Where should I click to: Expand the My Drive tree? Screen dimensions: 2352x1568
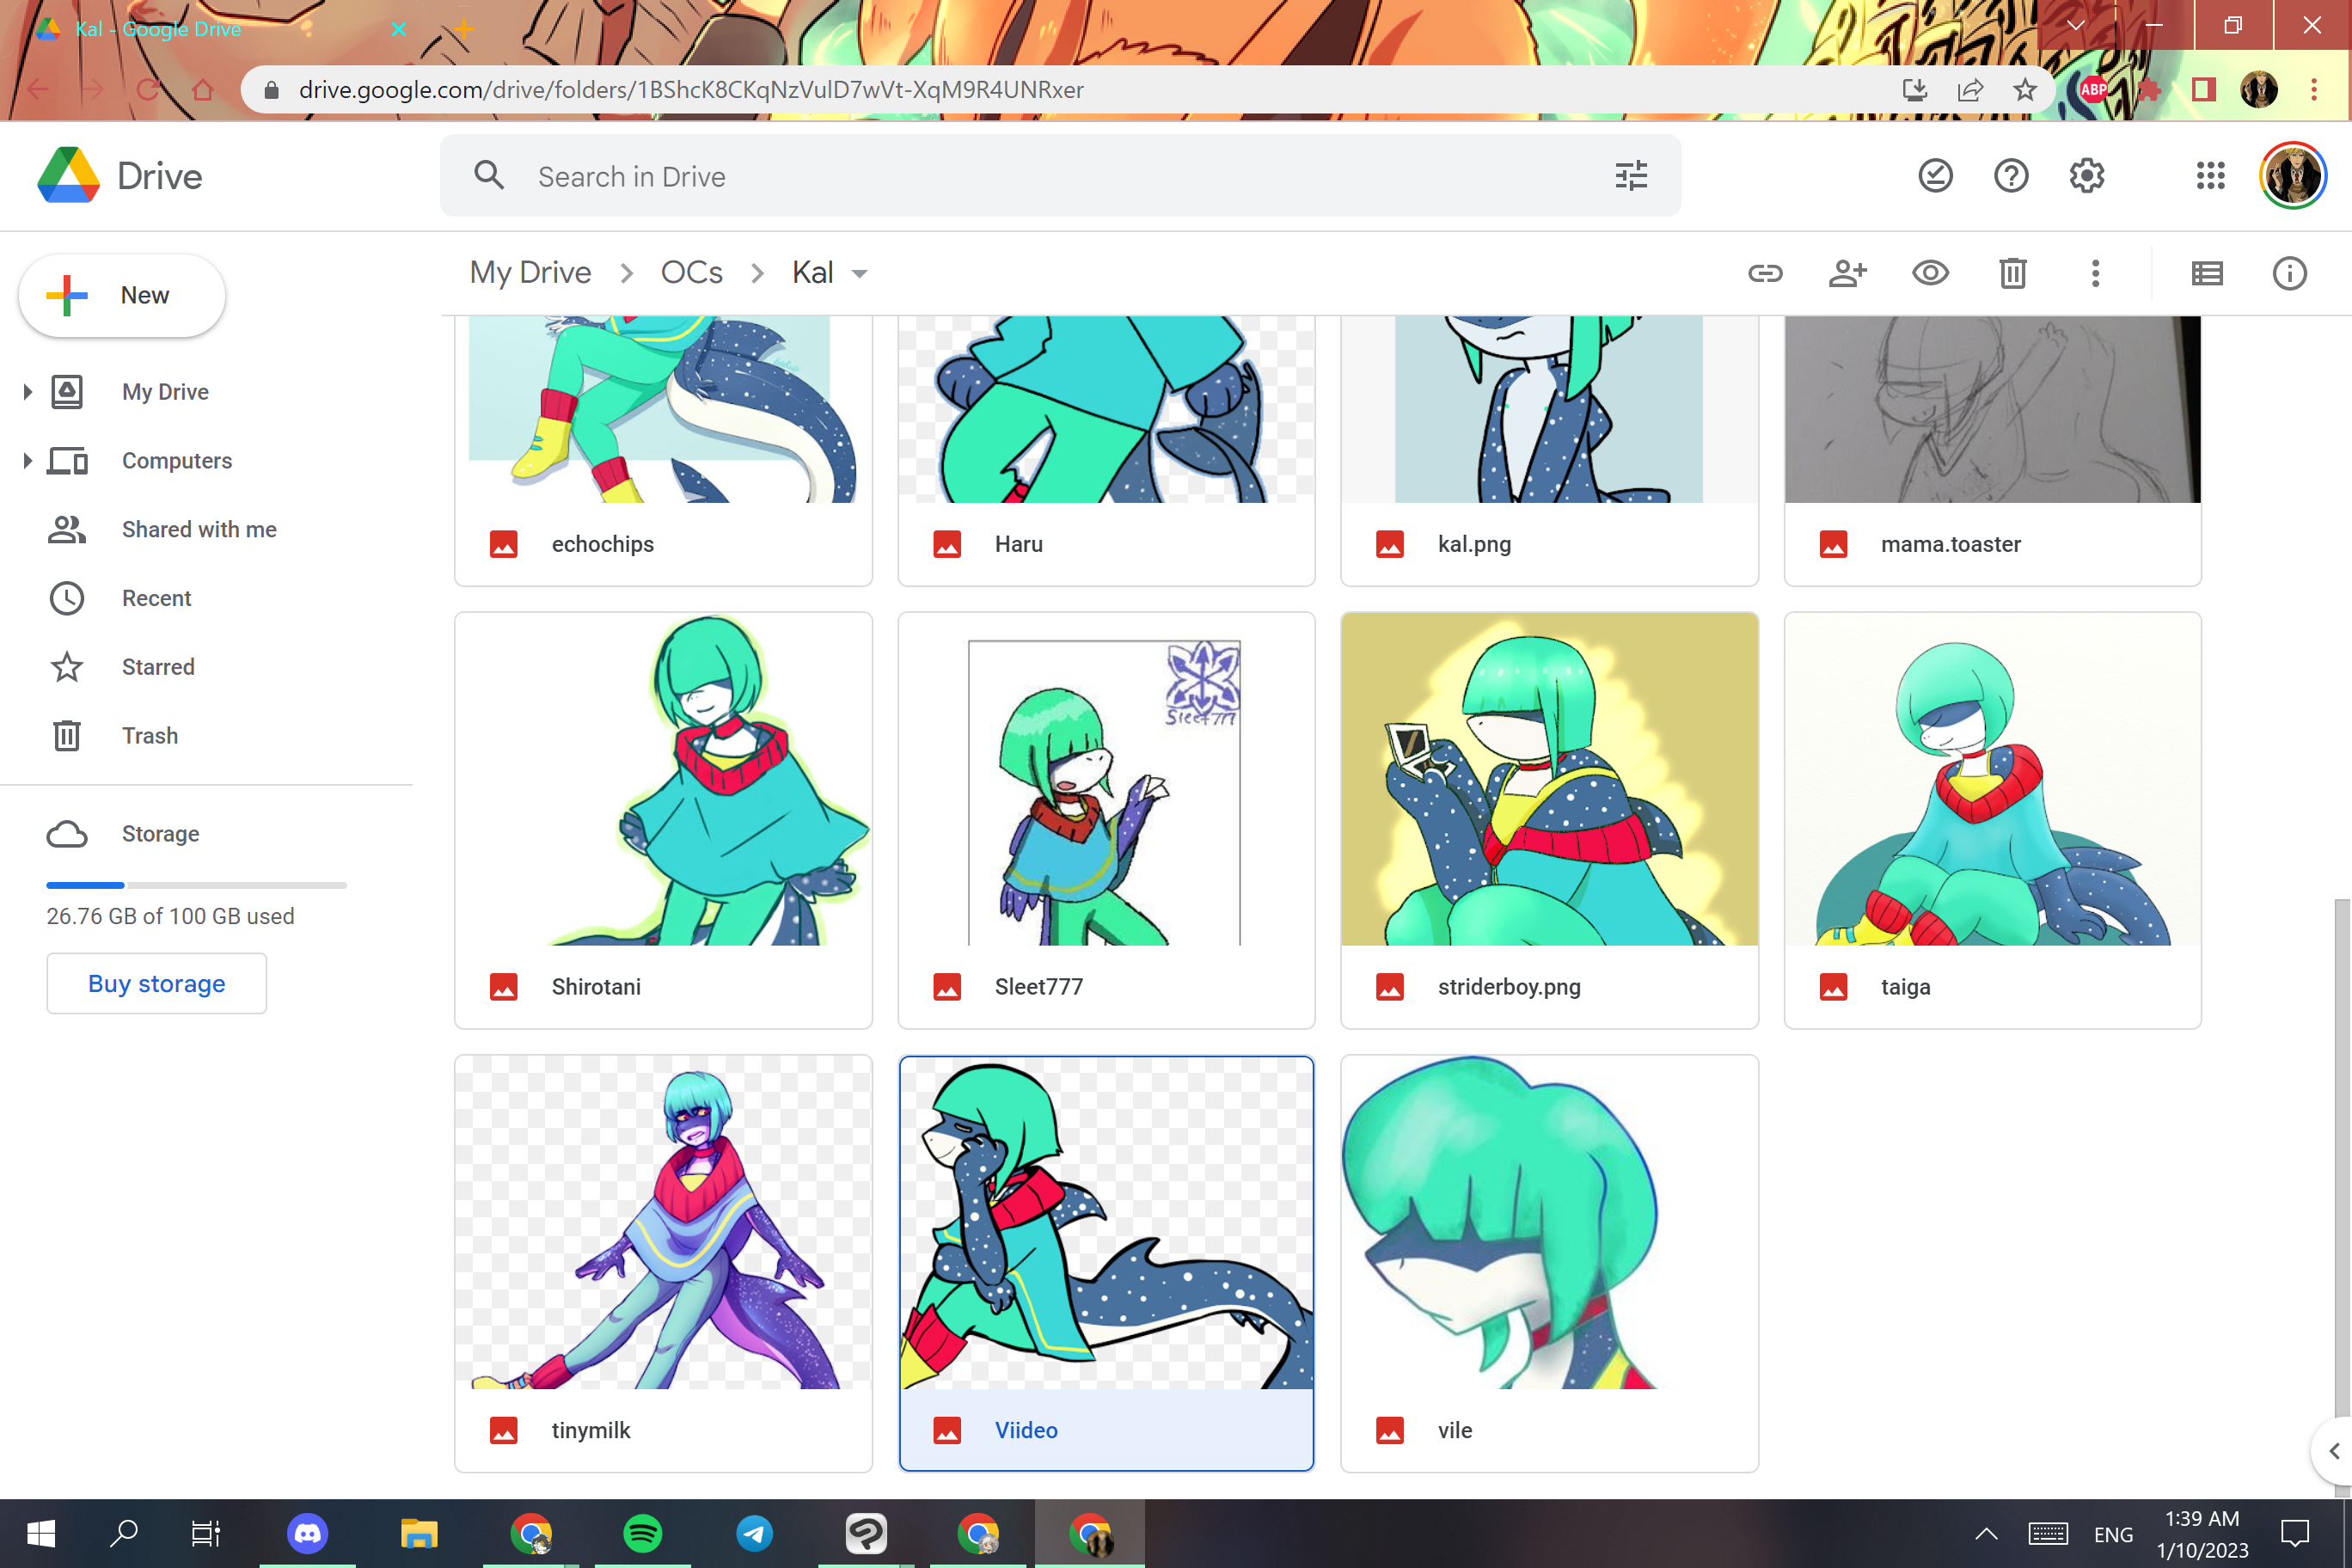pos(28,392)
